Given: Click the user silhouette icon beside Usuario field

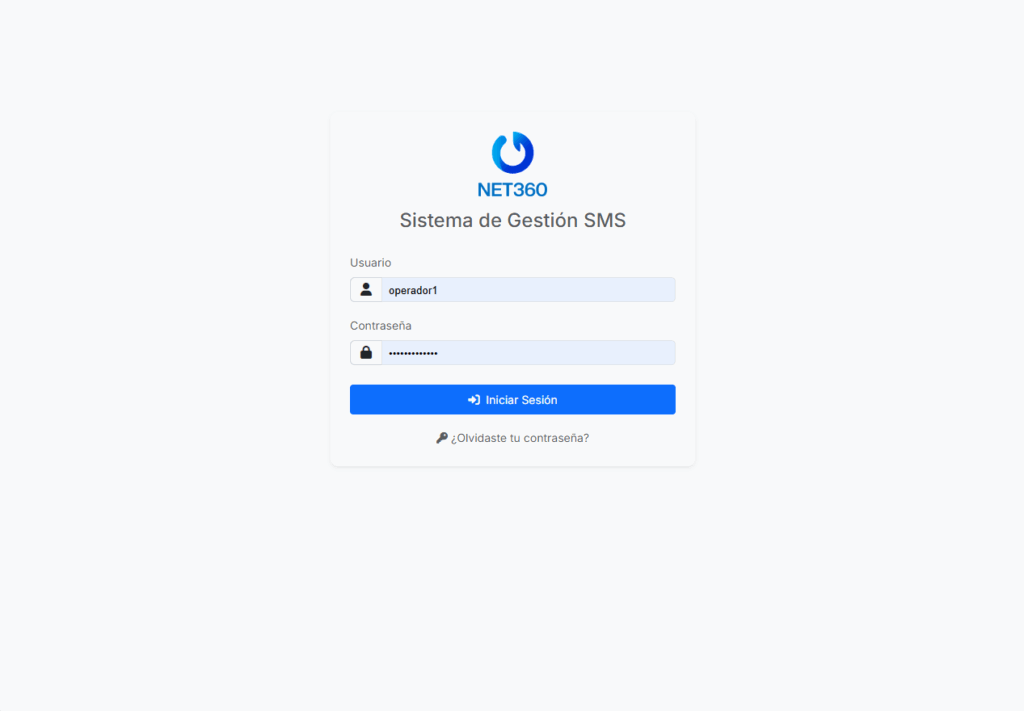Looking at the screenshot, I should pyautogui.click(x=366, y=289).
